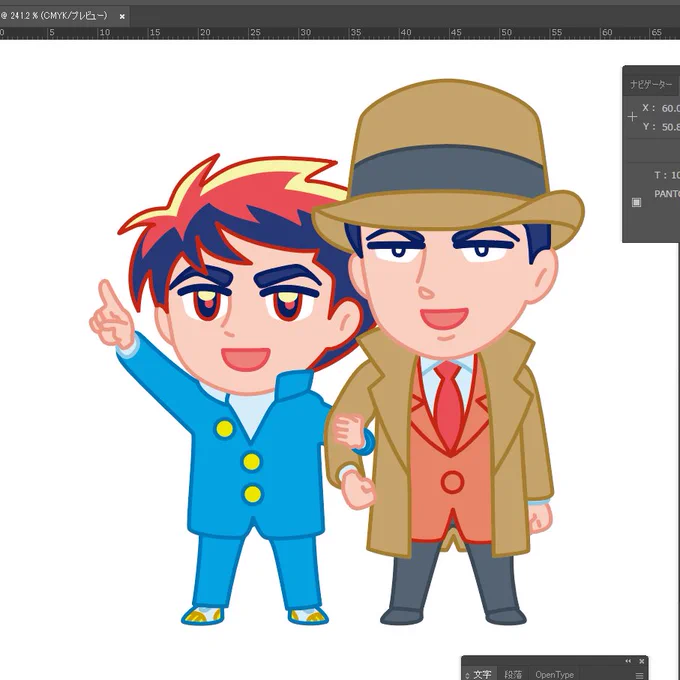Click the crosshair cursor-position icon in info panel
The width and height of the screenshot is (680, 680).
pos(632,117)
